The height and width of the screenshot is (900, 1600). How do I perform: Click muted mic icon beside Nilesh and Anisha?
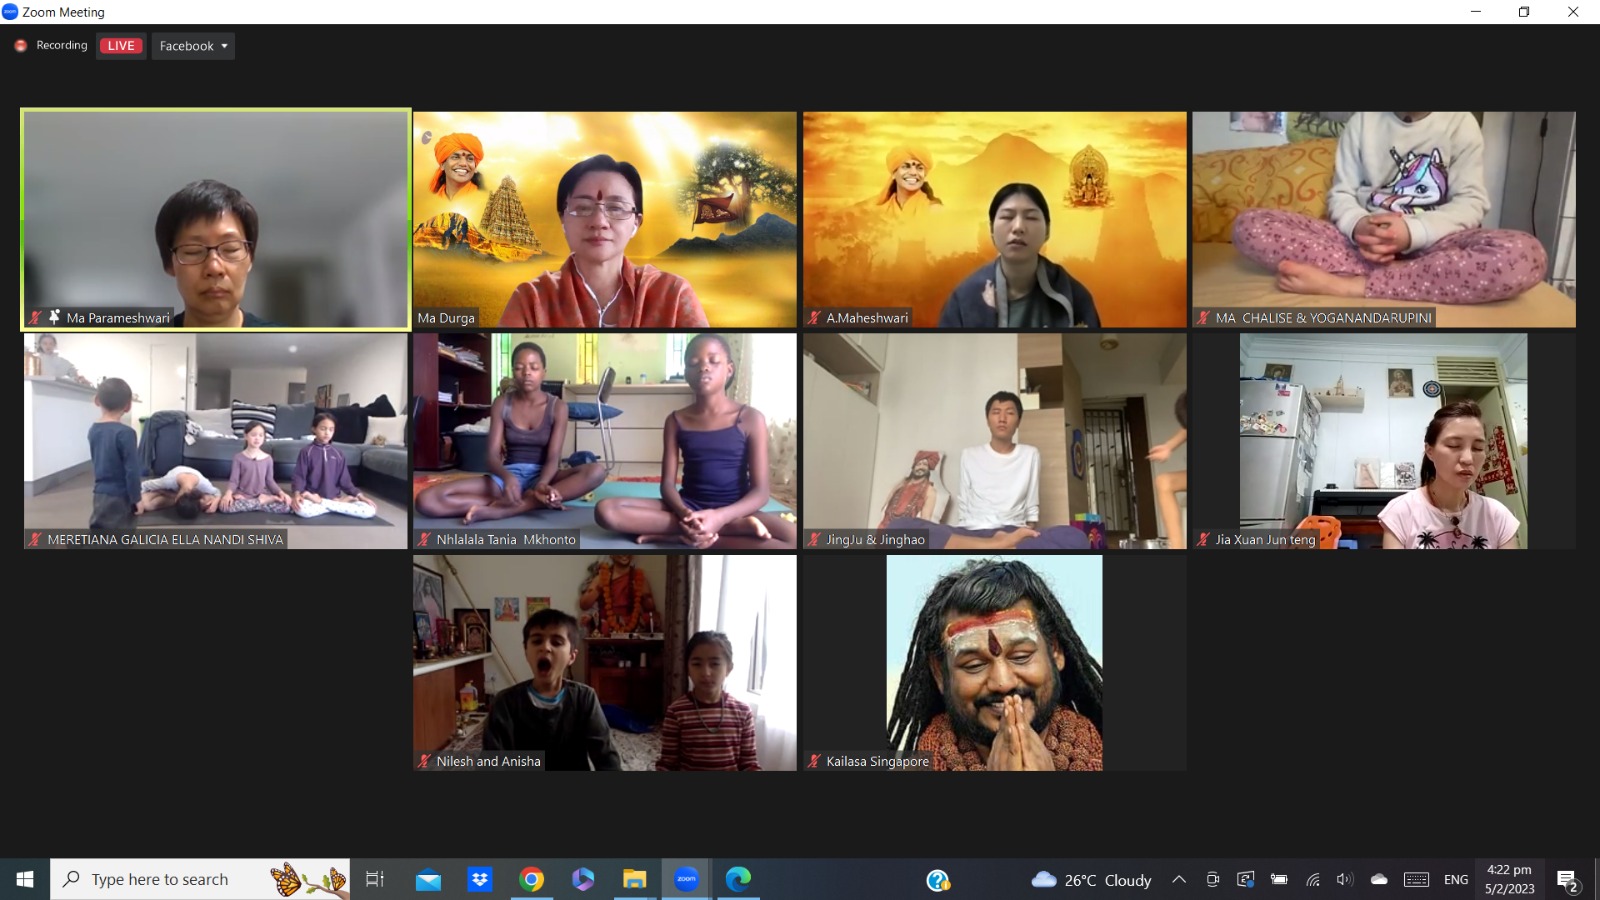[424, 761]
